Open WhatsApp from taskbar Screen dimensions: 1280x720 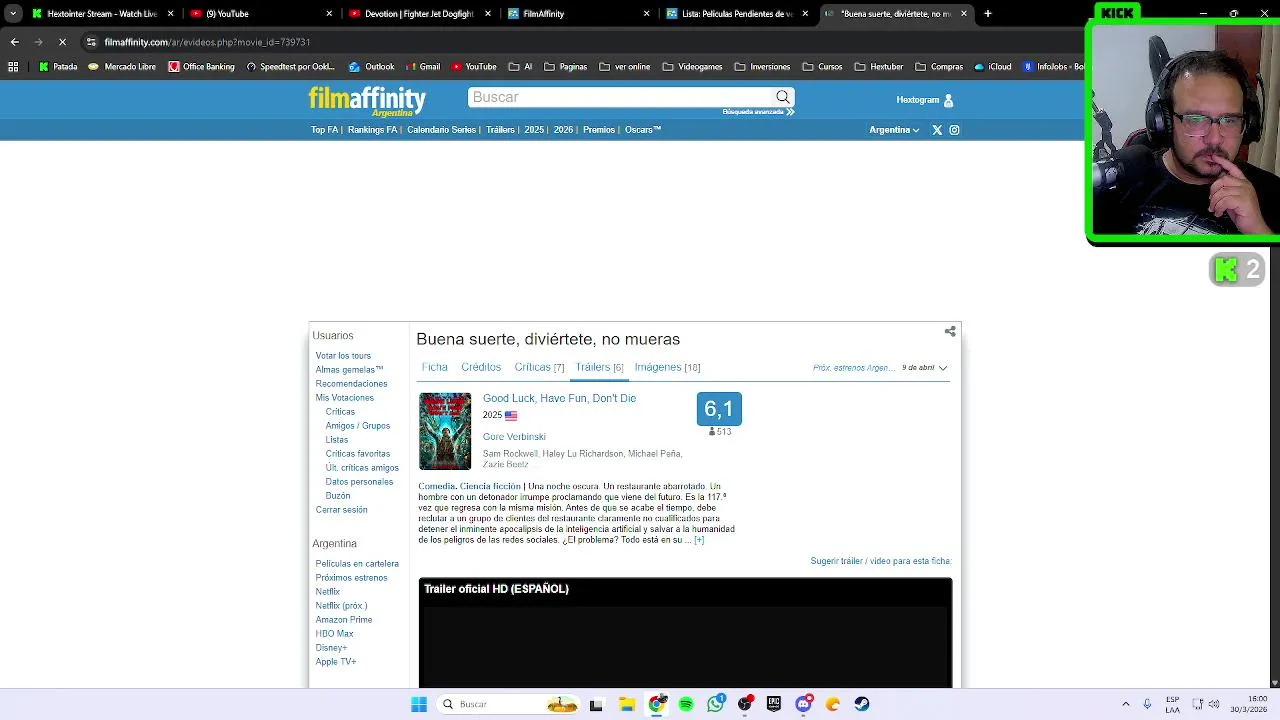[715, 704]
